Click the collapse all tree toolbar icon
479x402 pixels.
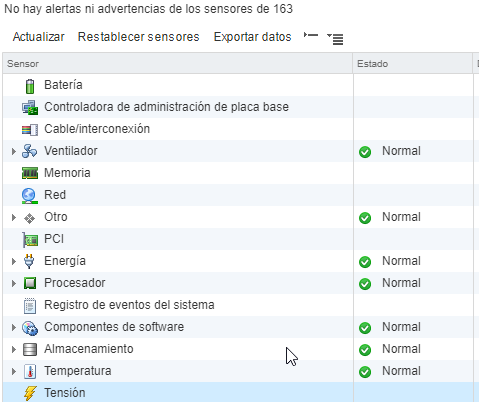coord(311,35)
